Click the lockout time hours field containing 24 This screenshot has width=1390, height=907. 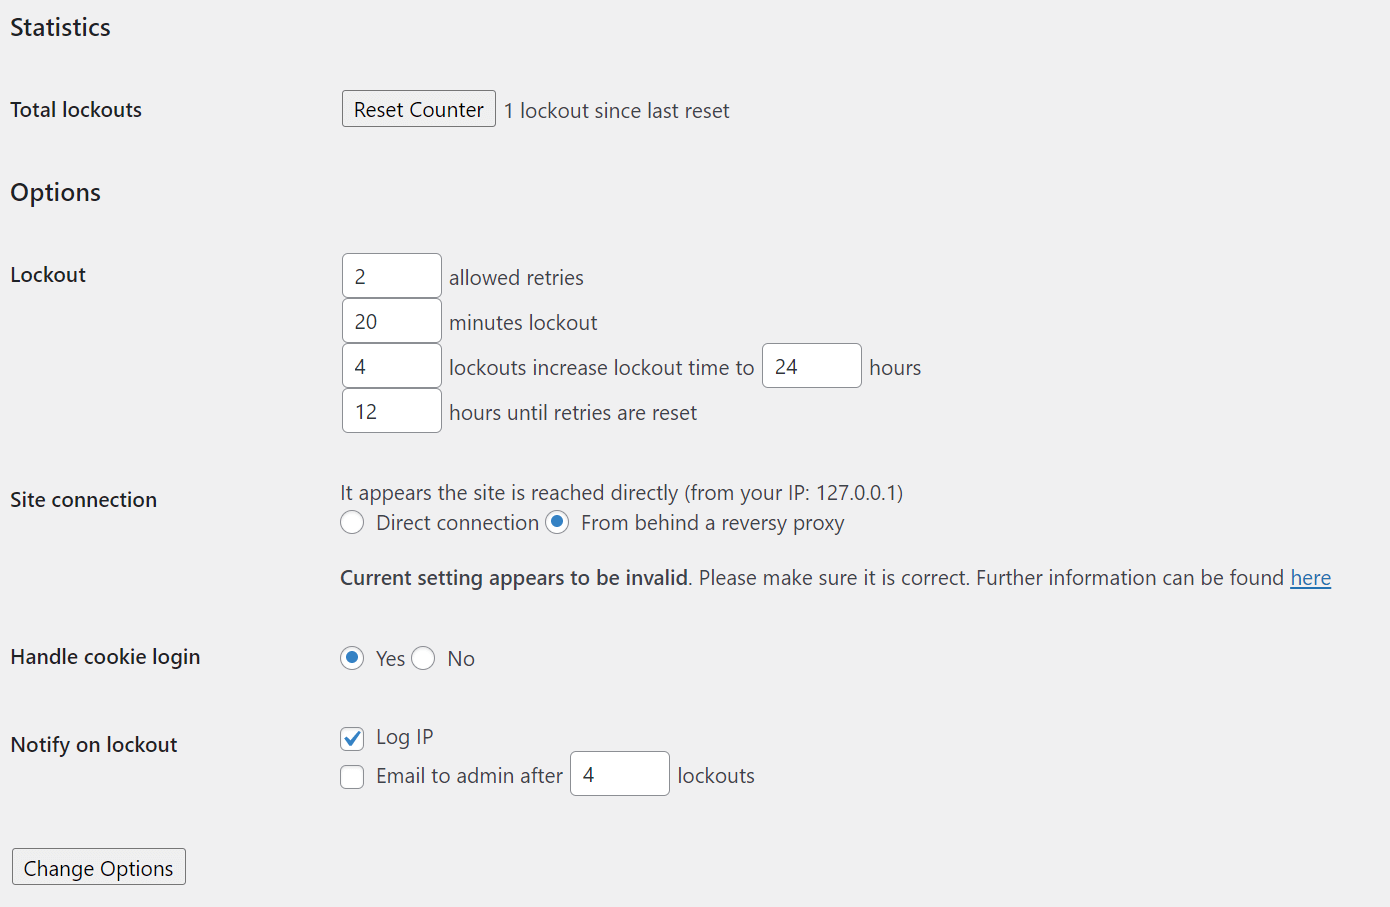click(811, 366)
